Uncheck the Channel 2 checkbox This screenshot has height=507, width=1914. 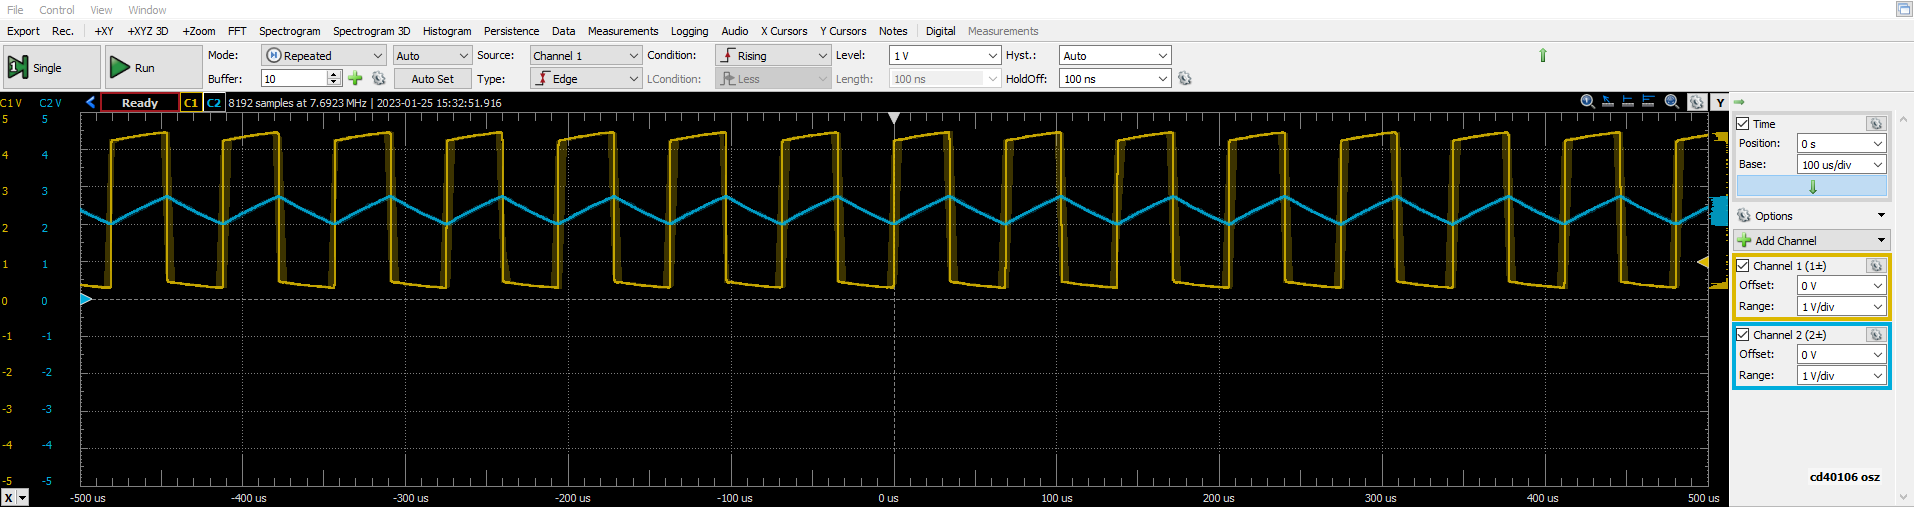click(x=1743, y=335)
